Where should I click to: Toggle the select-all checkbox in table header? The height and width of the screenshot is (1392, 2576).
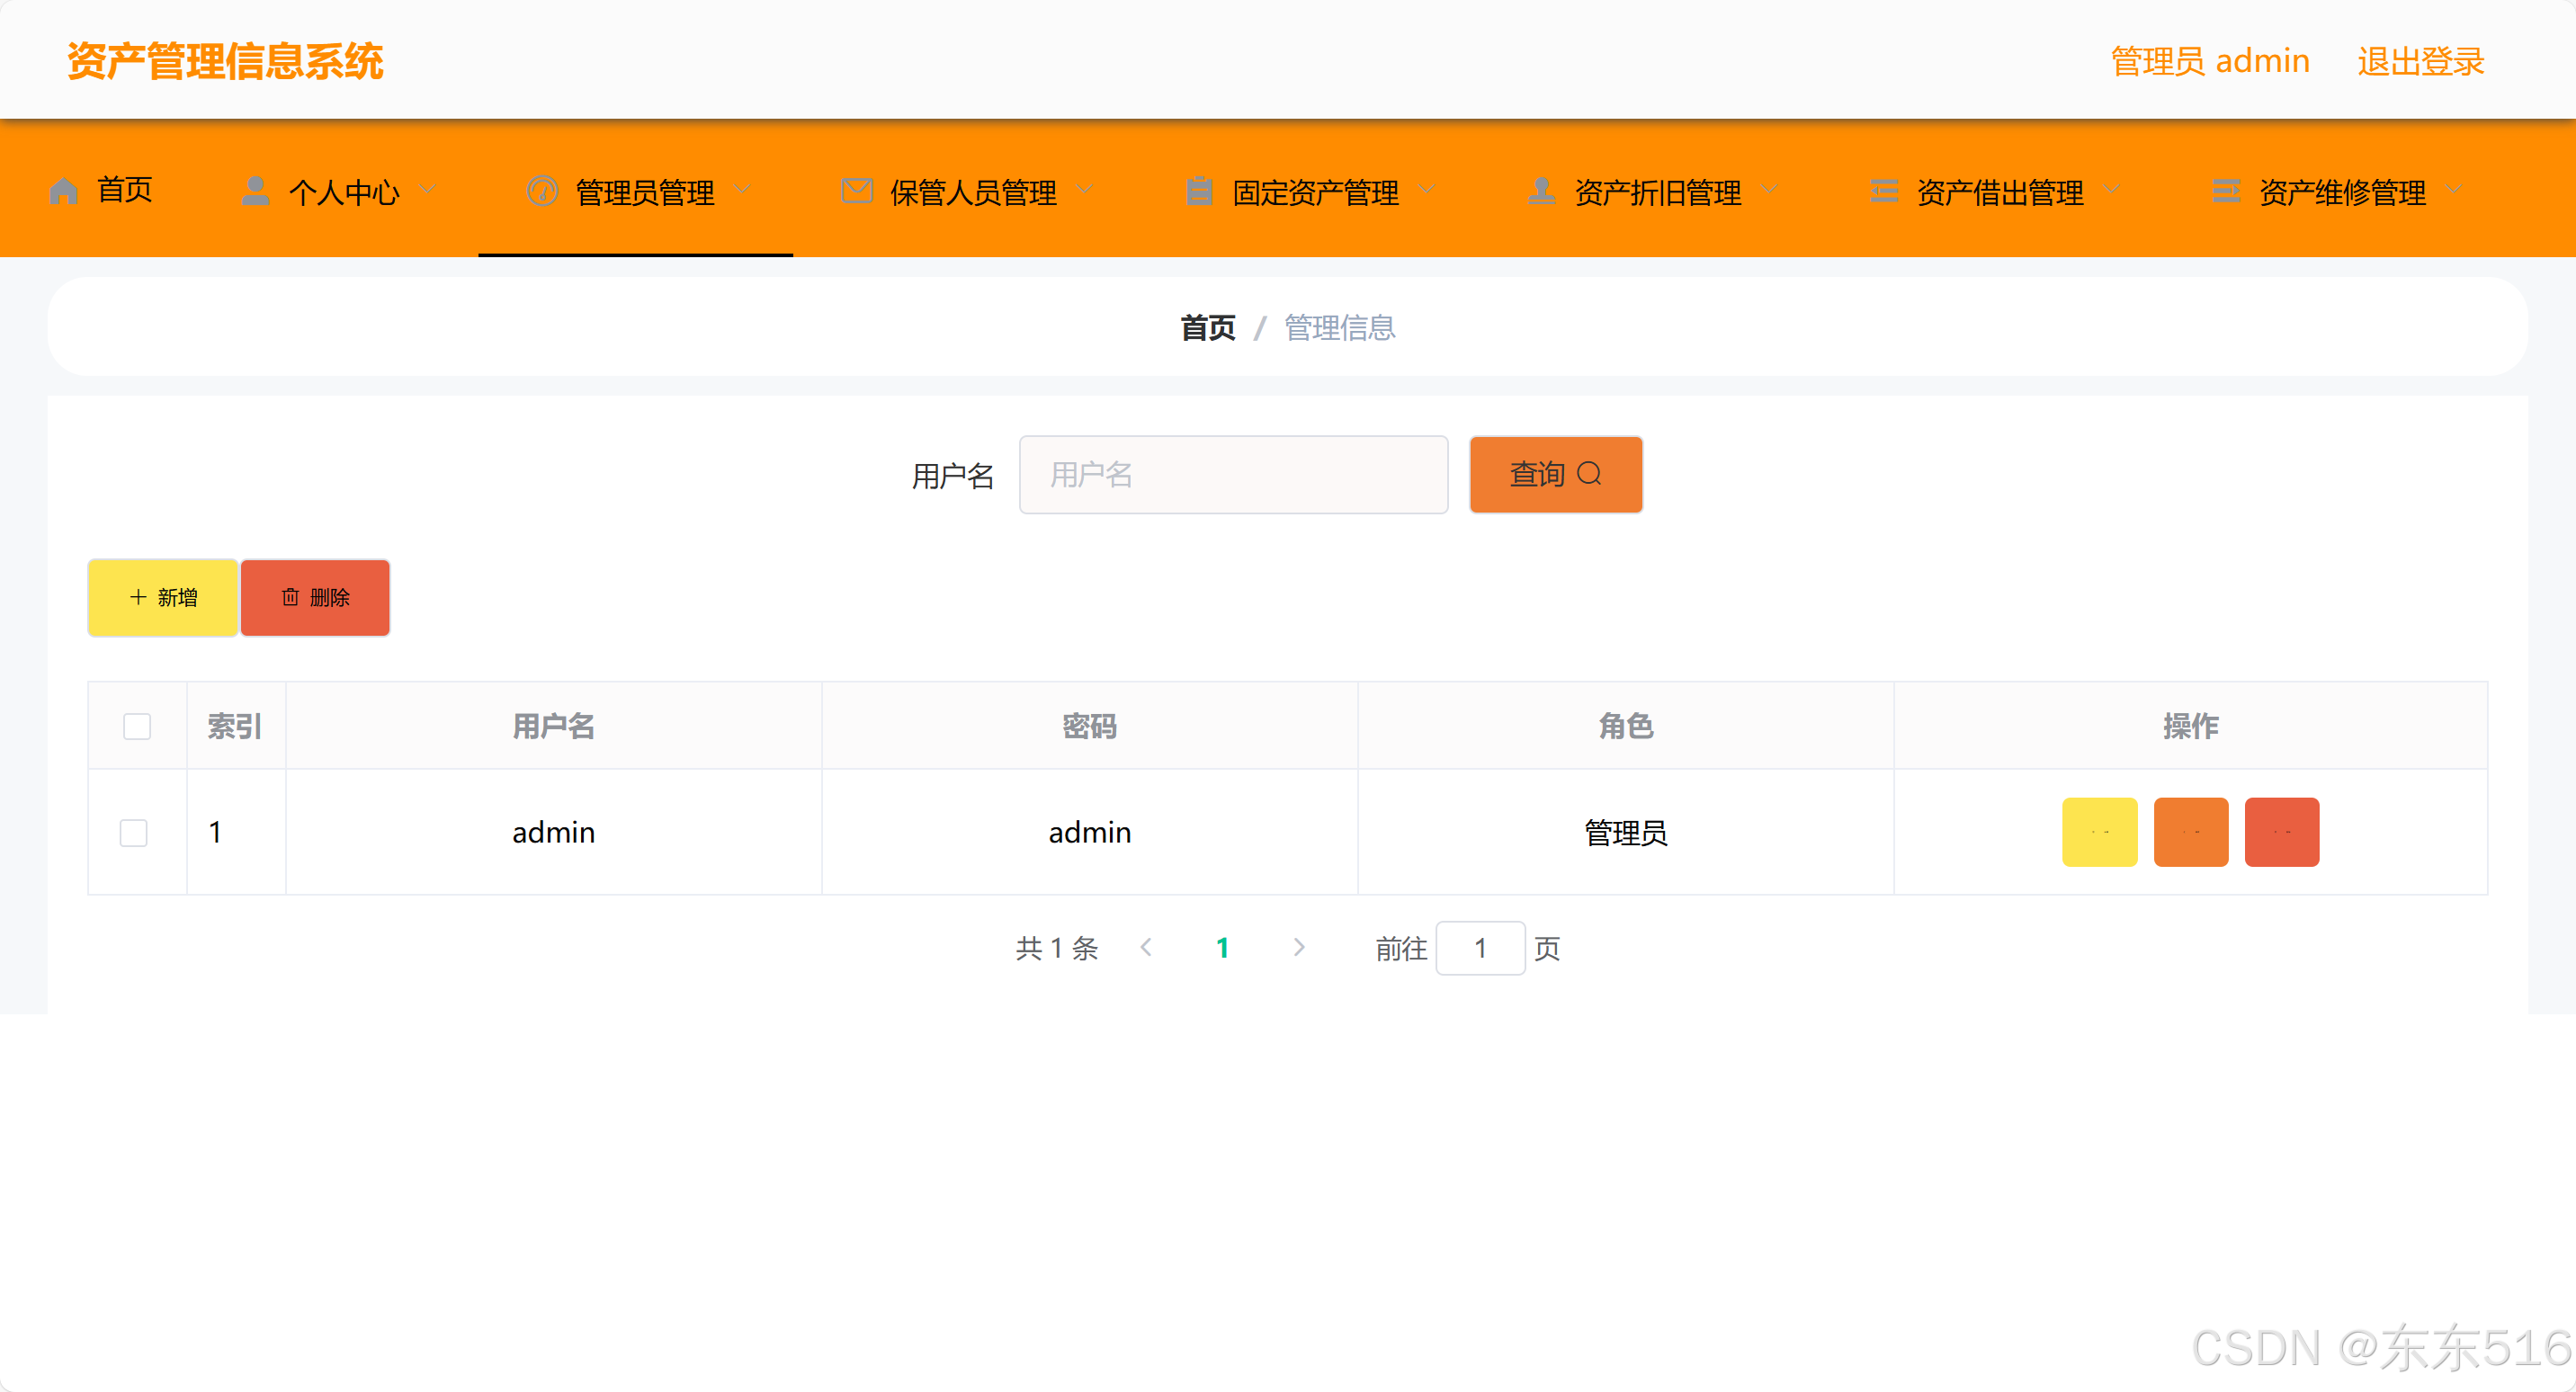click(137, 726)
